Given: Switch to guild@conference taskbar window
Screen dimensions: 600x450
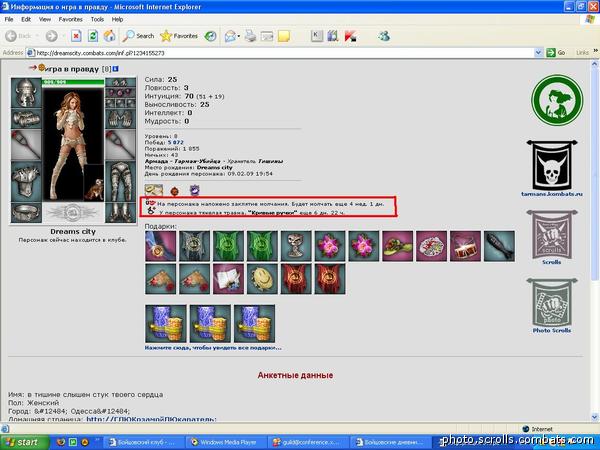Looking at the screenshot, I should pos(307,442).
